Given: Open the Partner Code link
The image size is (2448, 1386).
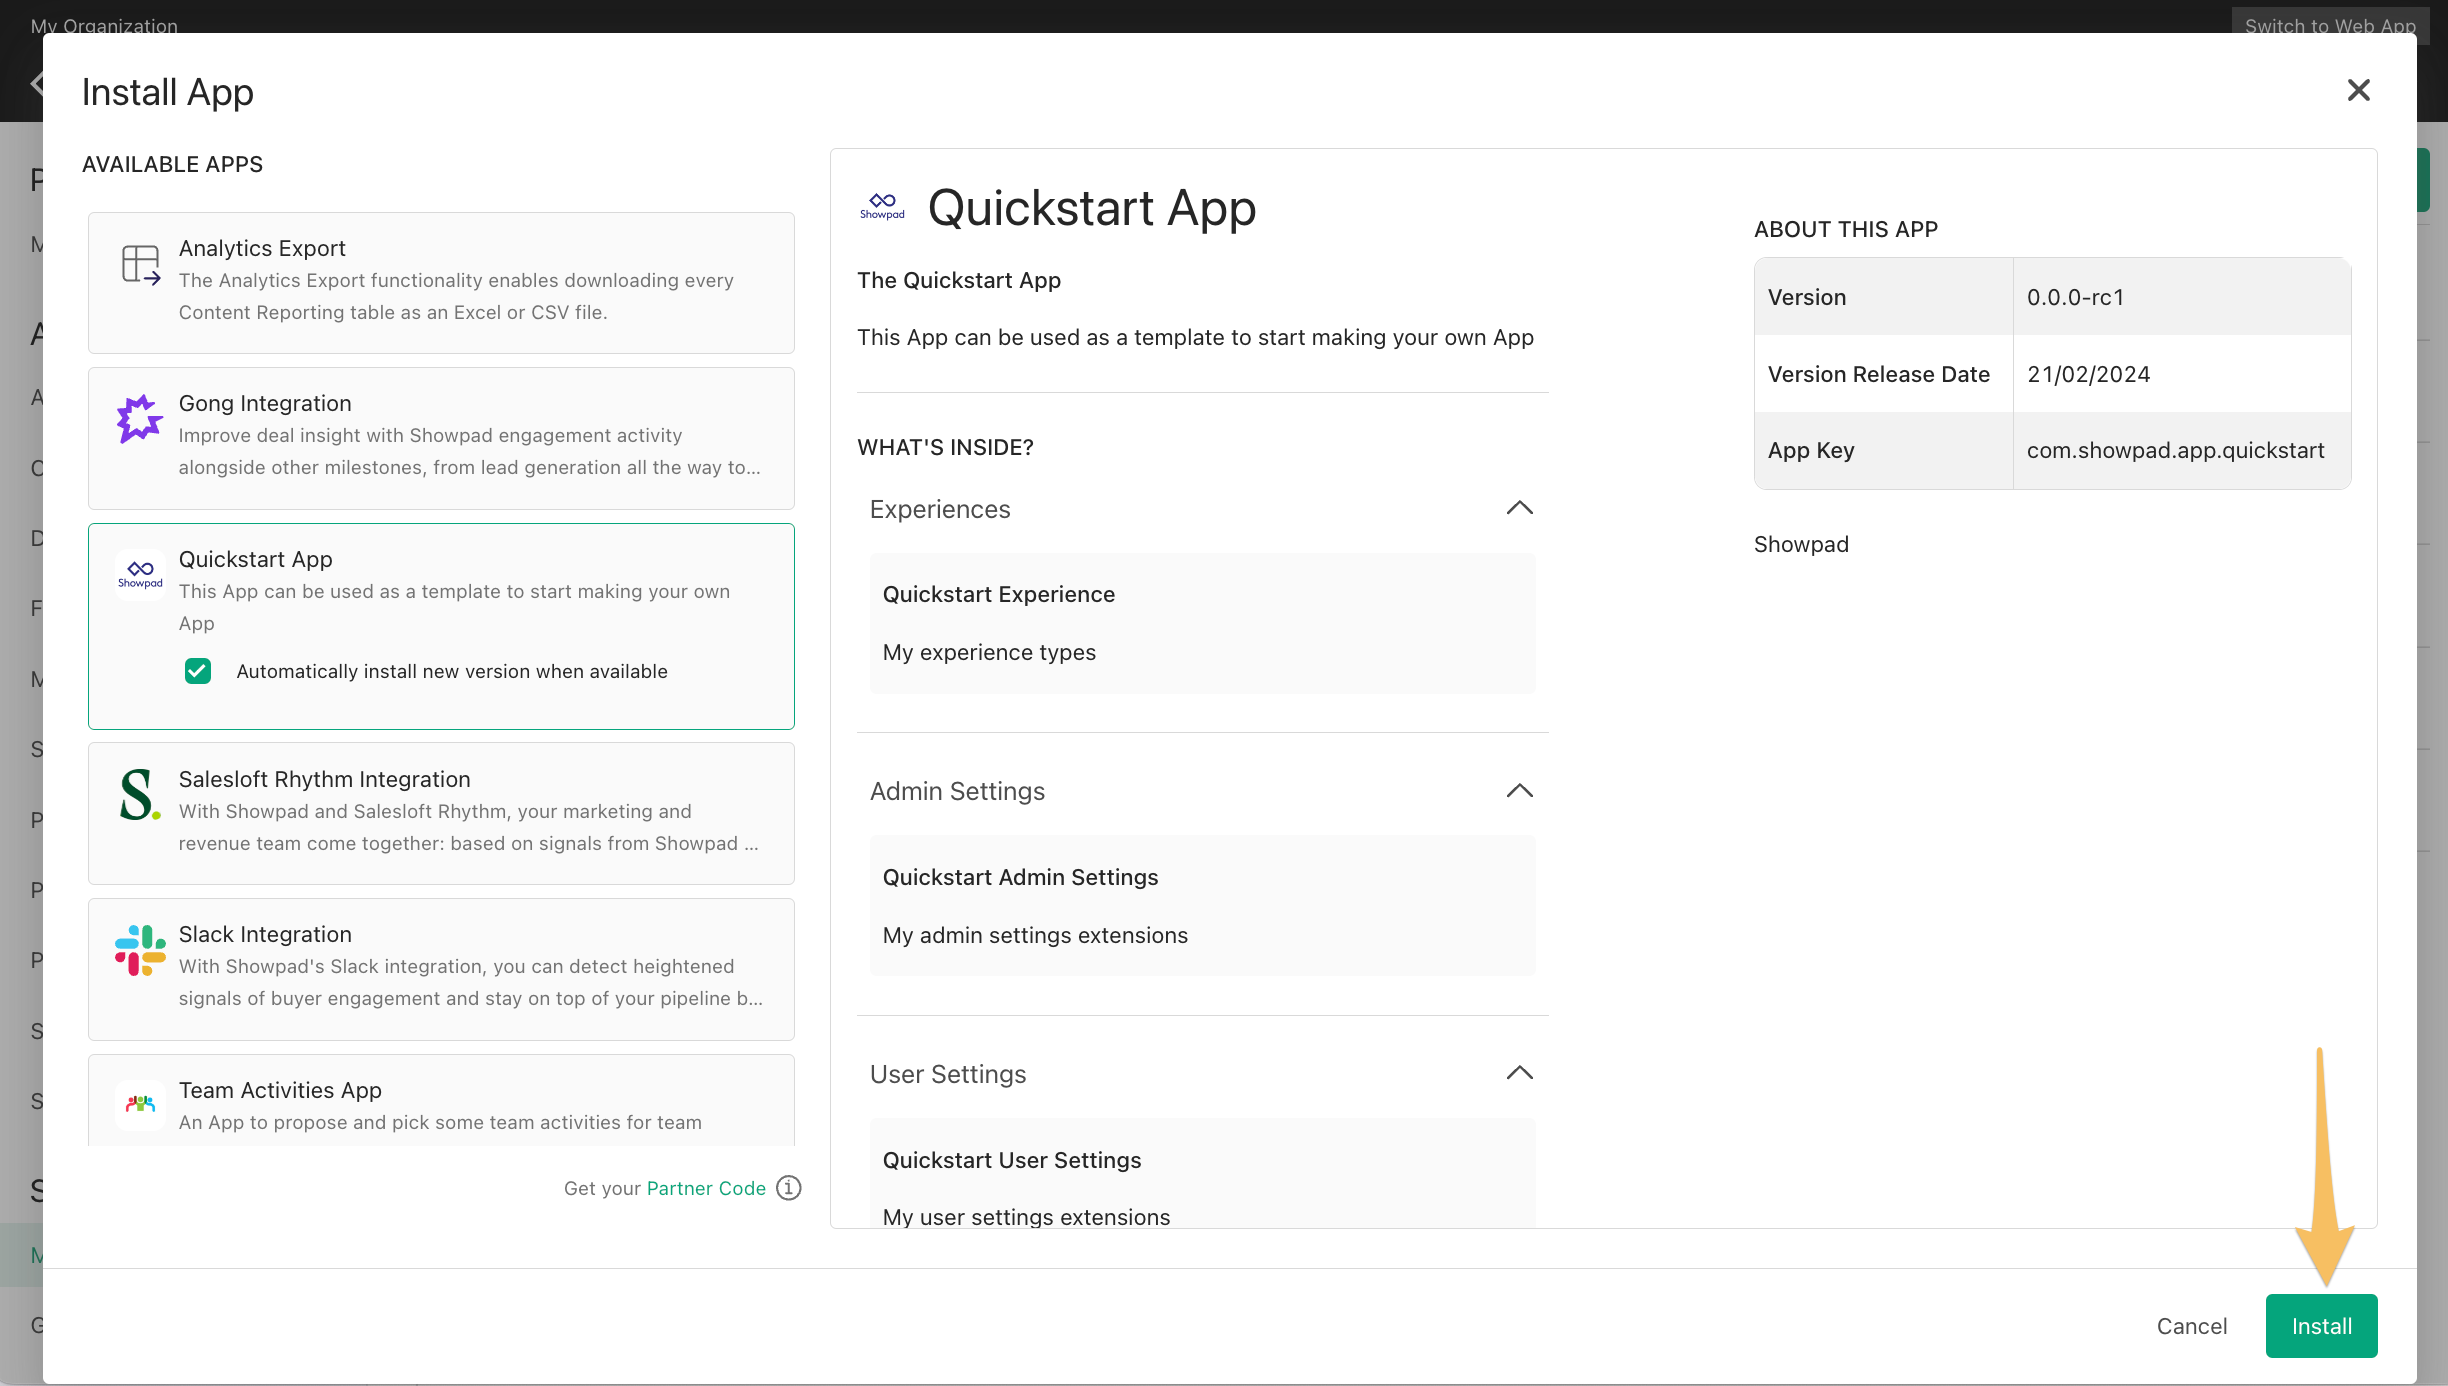Looking at the screenshot, I should 706,1188.
